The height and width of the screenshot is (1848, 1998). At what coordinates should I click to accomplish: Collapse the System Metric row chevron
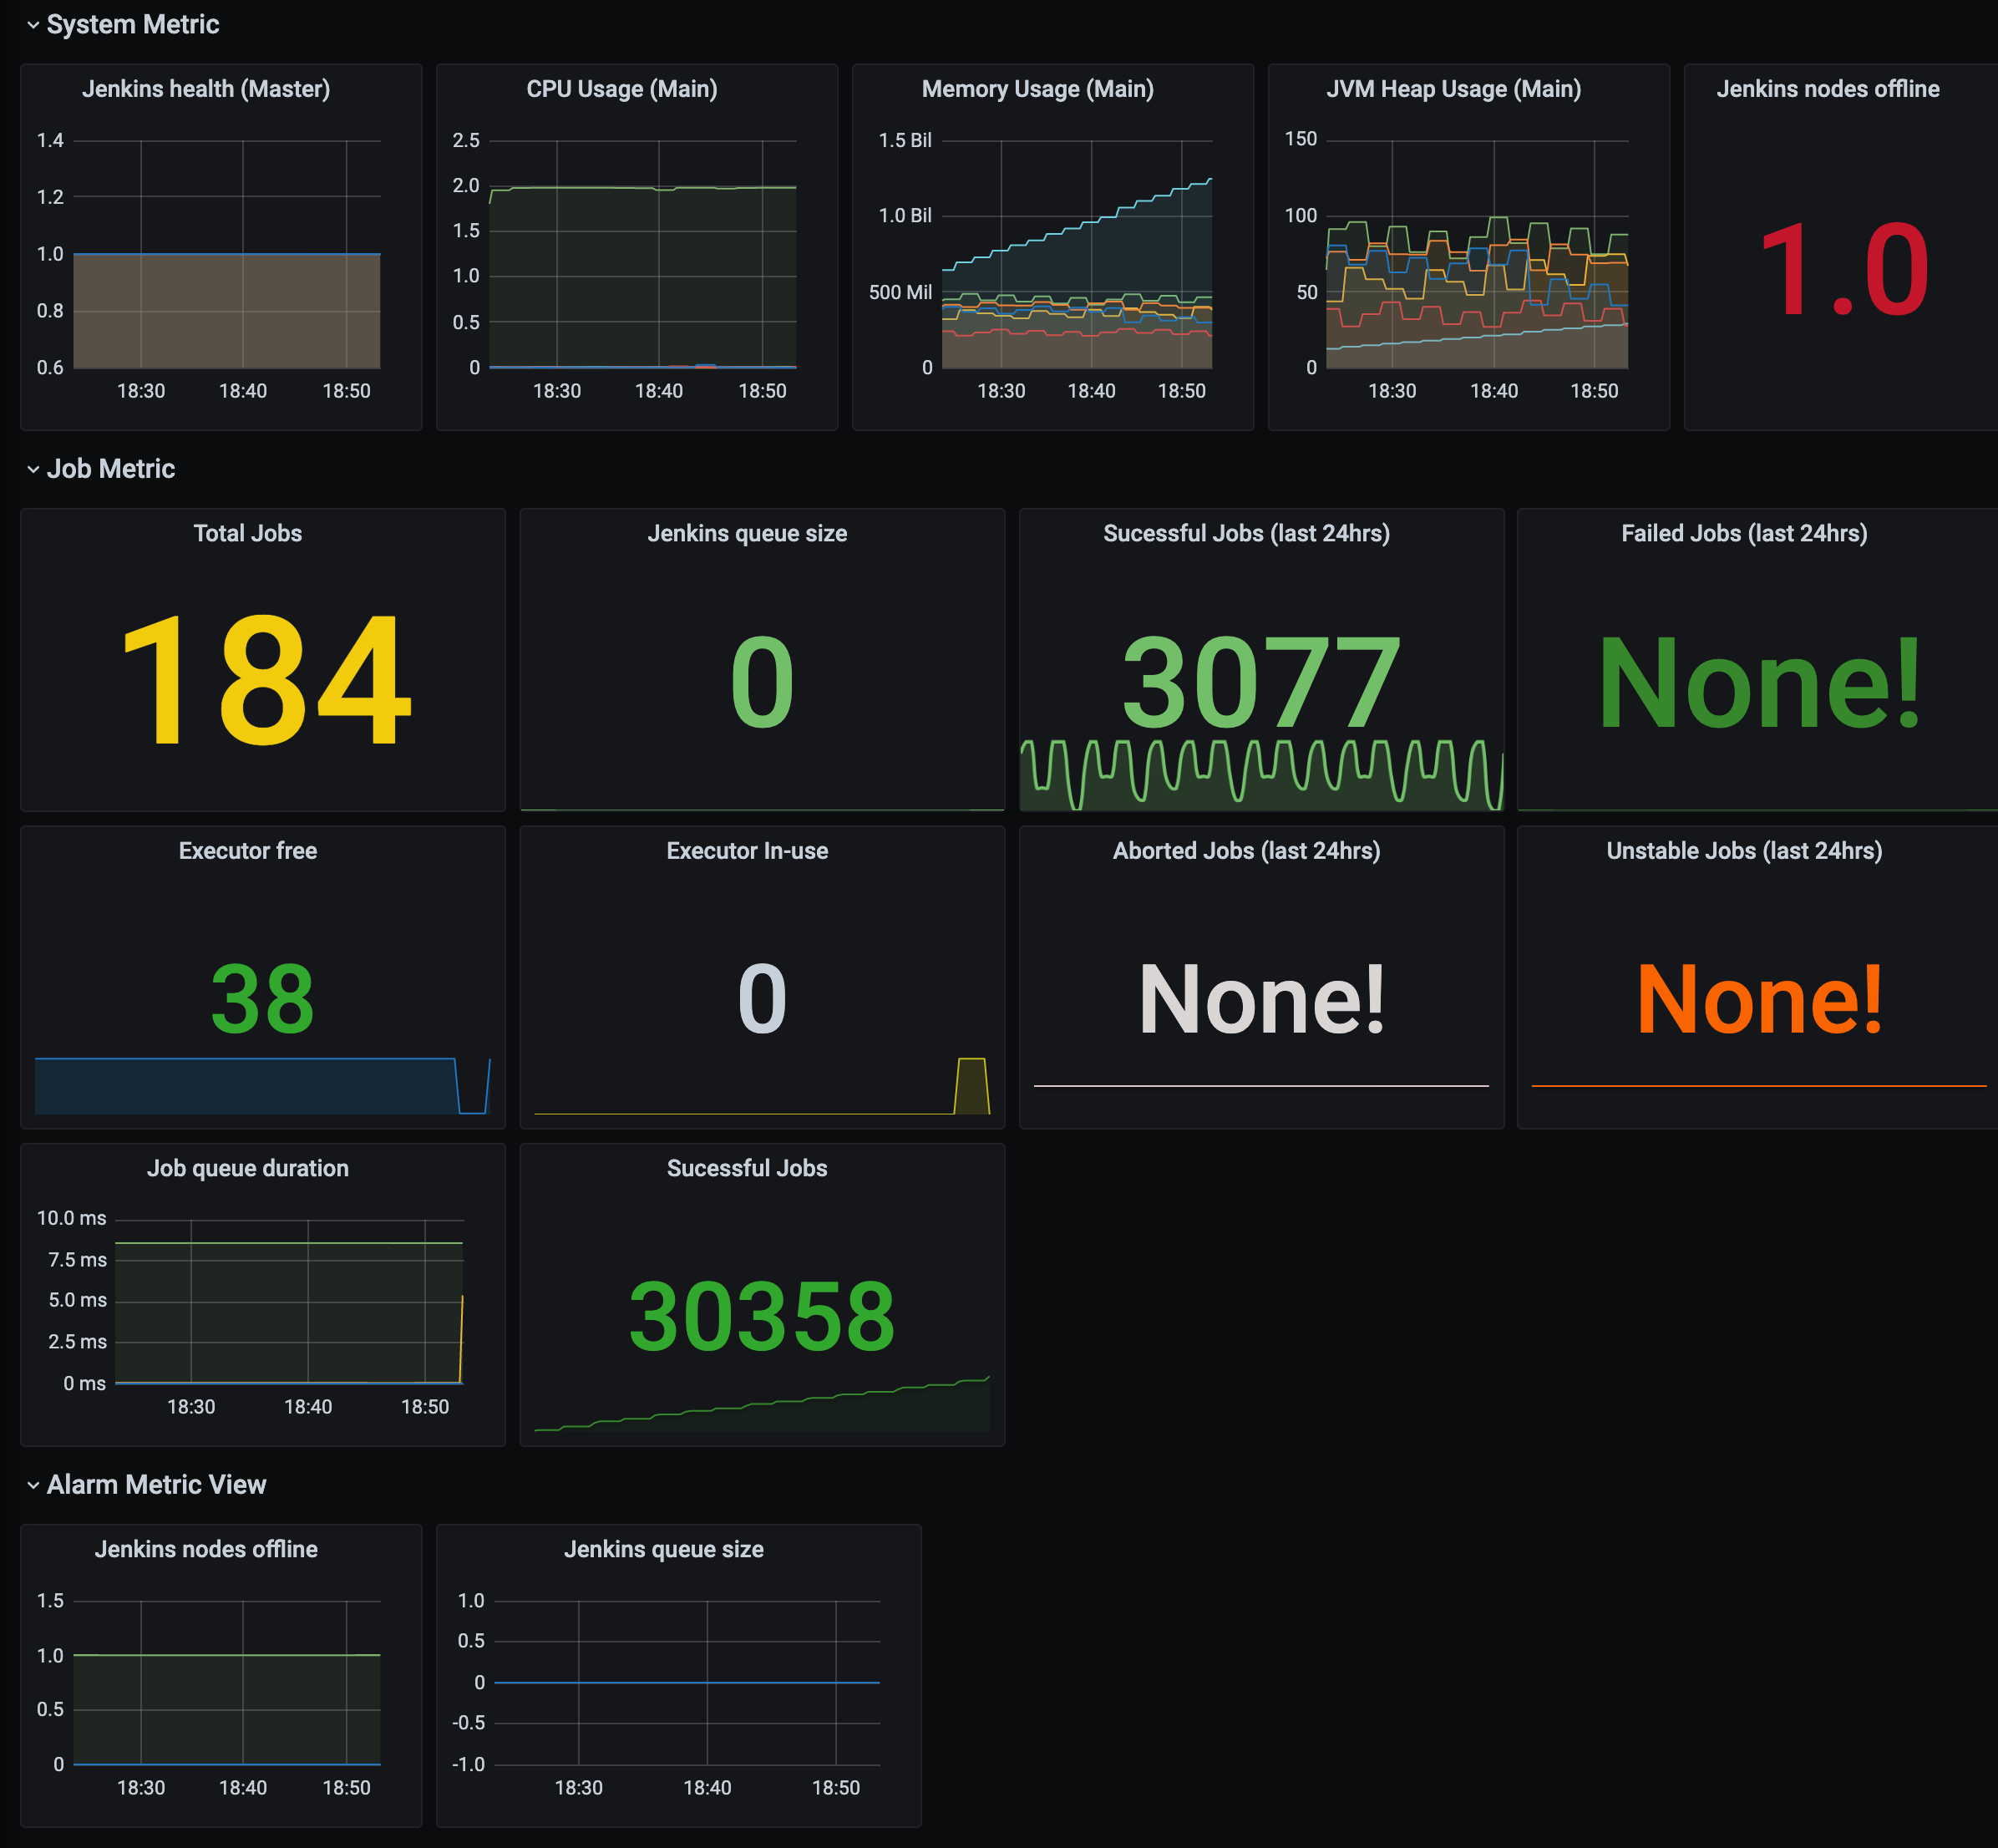click(33, 25)
